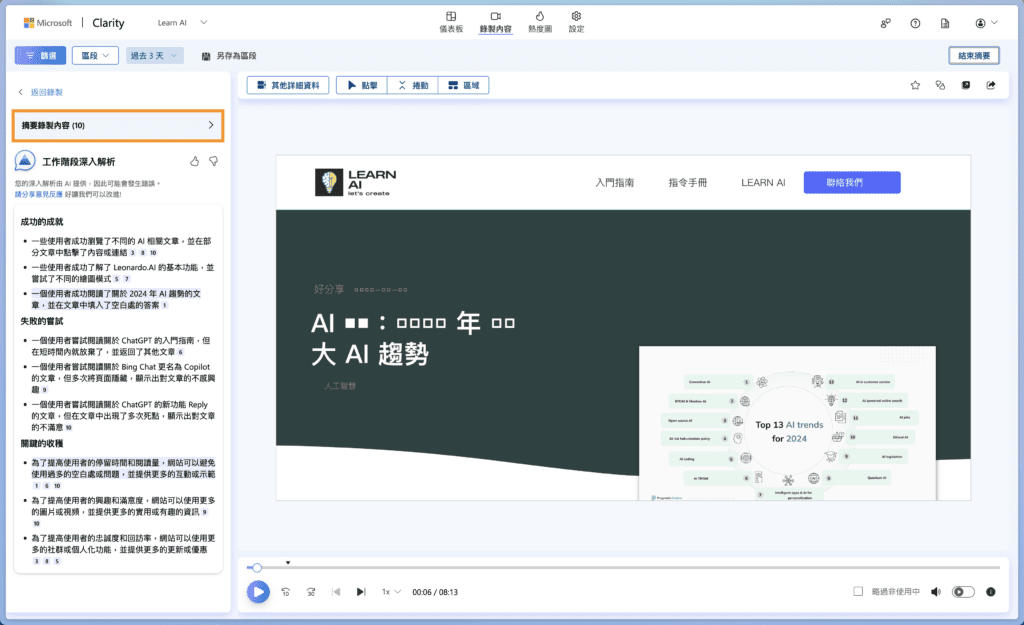Open the help question mark icon
Image resolution: width=1024 pixels, height=625 pixels.
tap(915, 23)
